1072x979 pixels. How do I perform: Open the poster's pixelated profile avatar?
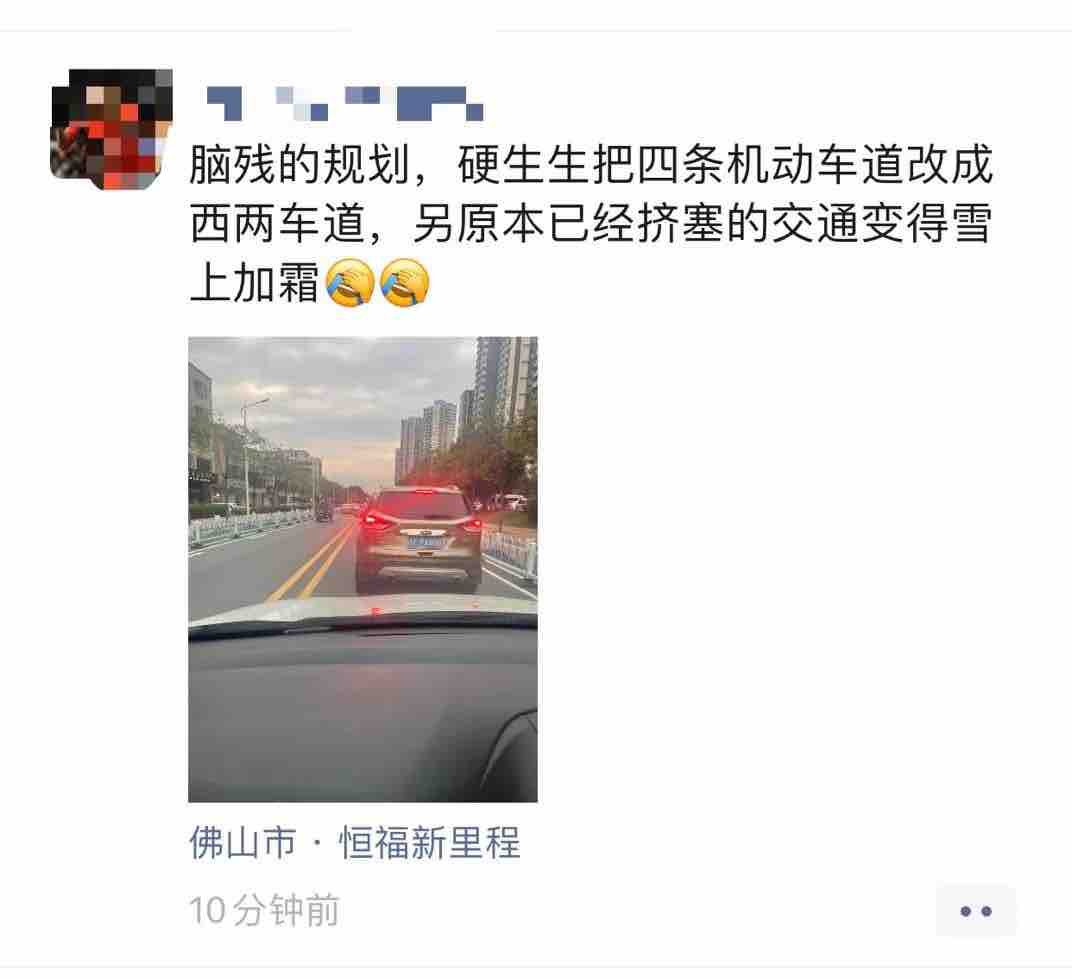[111, 129]
